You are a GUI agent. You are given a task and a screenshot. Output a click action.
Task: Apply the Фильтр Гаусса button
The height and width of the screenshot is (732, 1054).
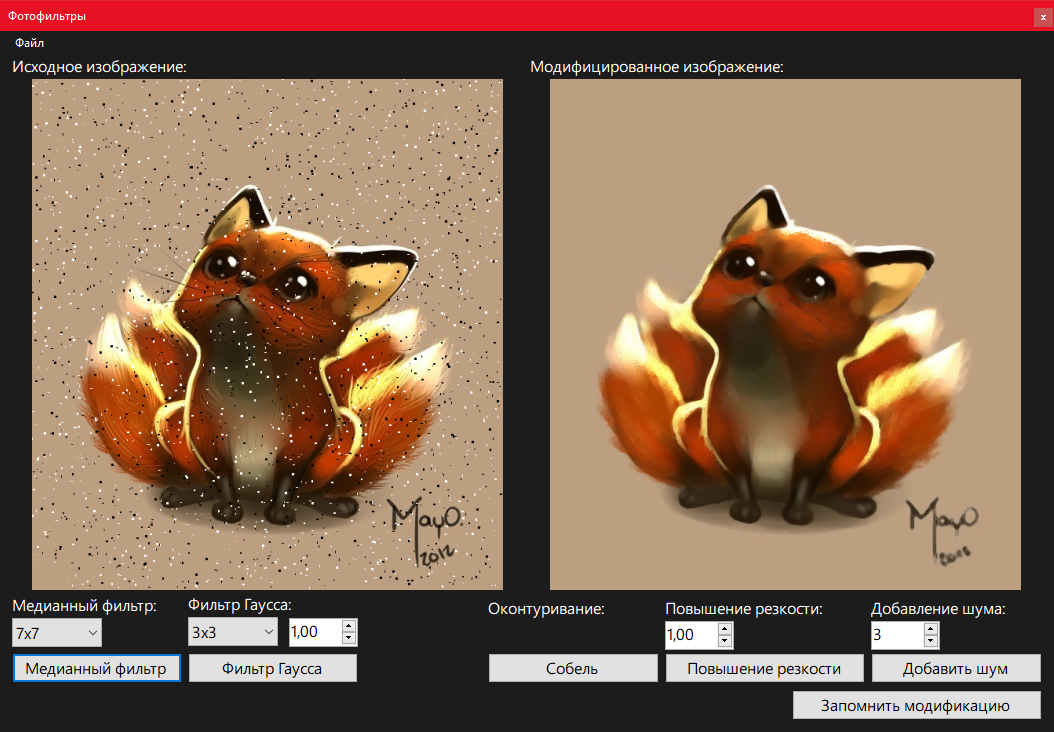272,668
